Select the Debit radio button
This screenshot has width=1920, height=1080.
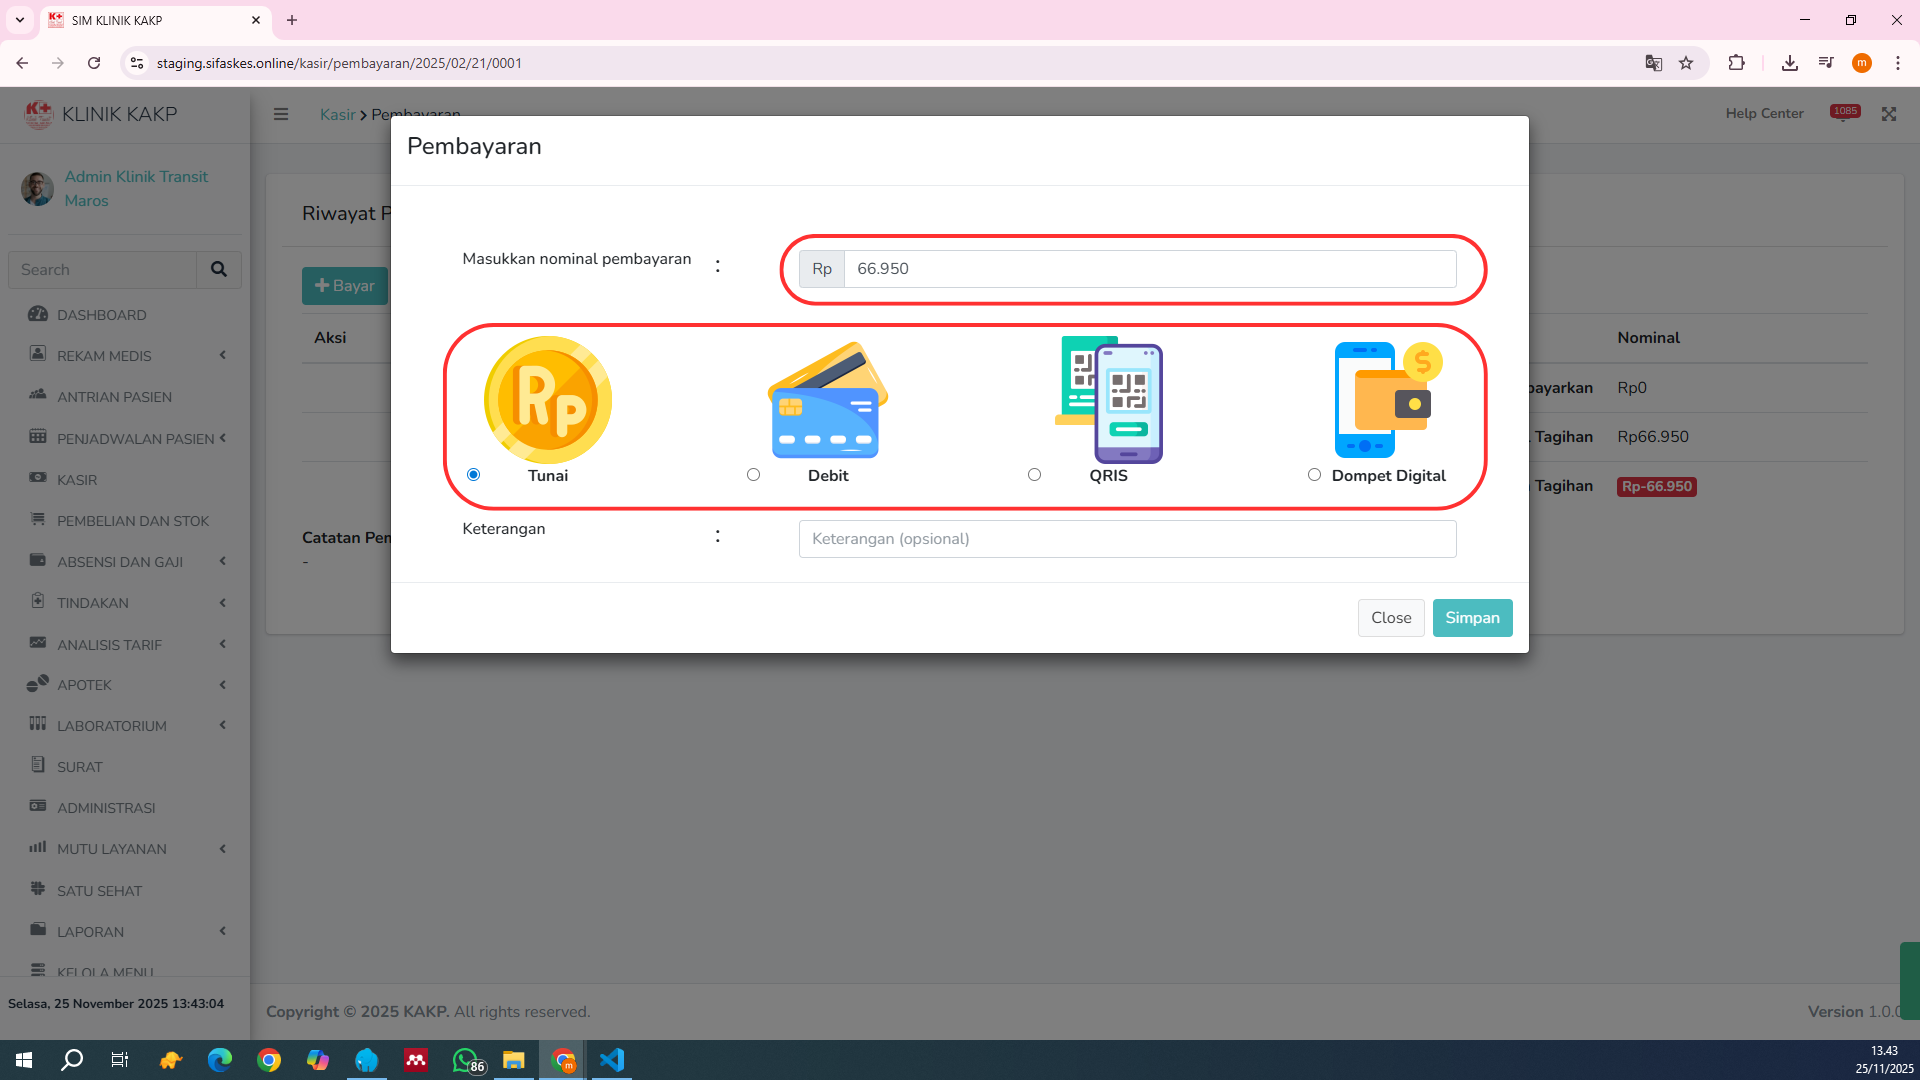753,475
